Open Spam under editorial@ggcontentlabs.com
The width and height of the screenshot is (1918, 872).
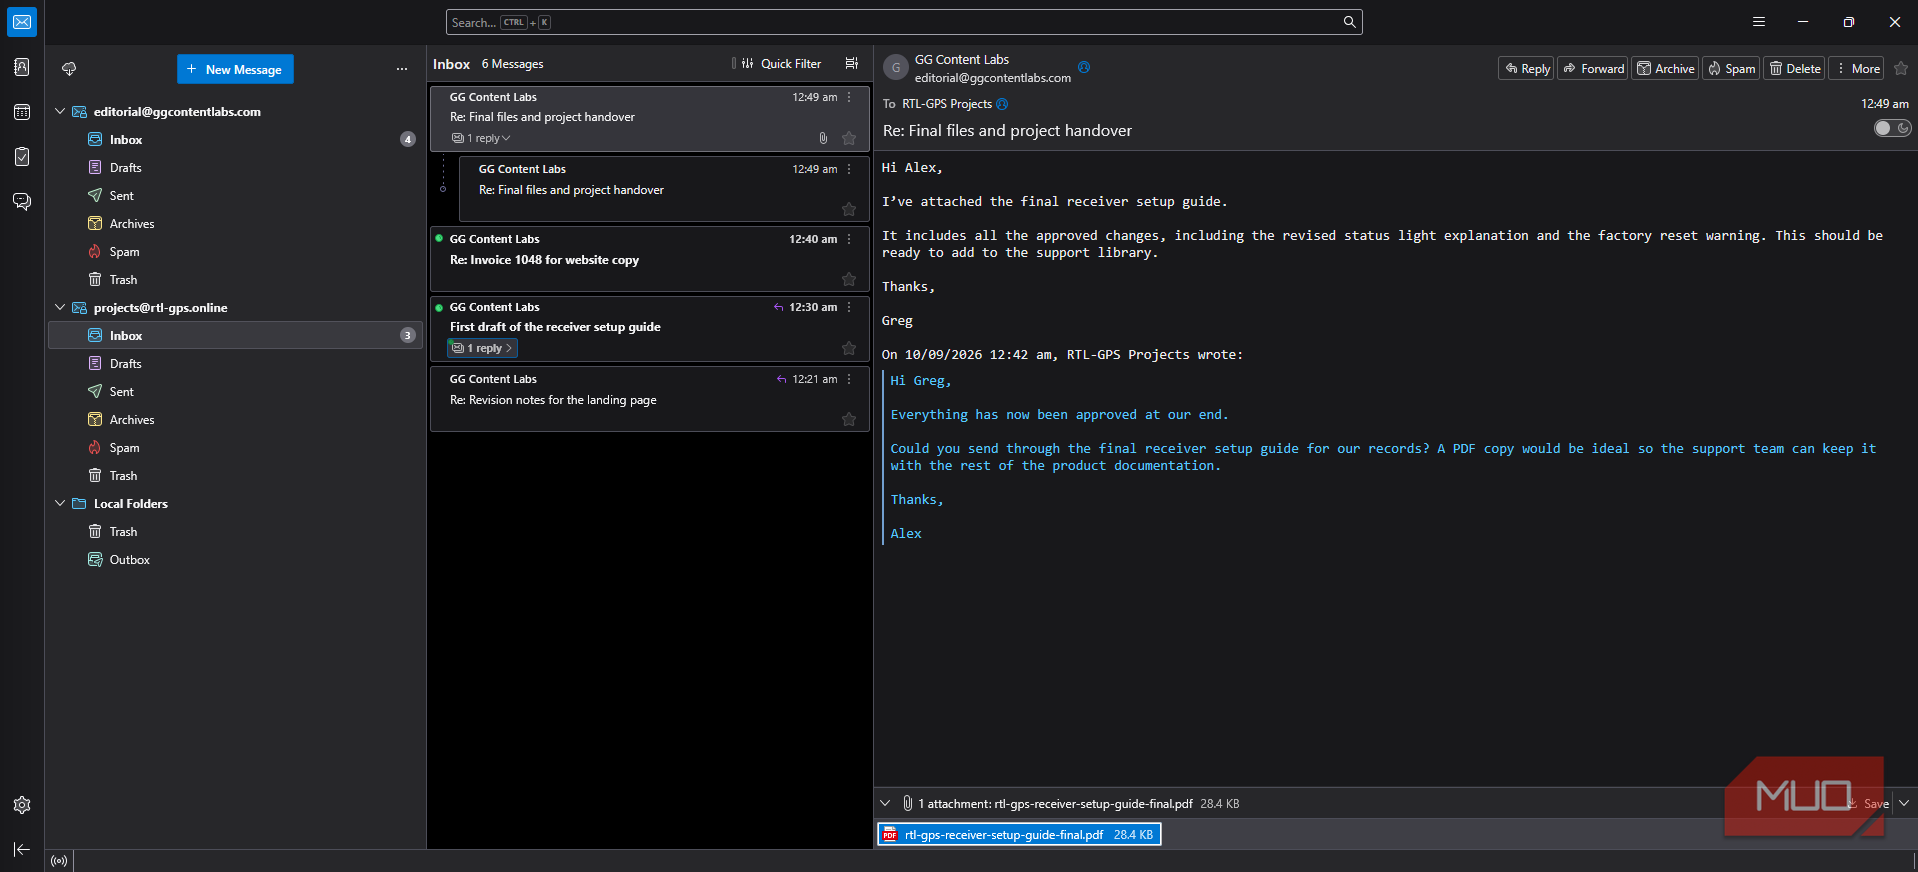(x=234, y=252)
